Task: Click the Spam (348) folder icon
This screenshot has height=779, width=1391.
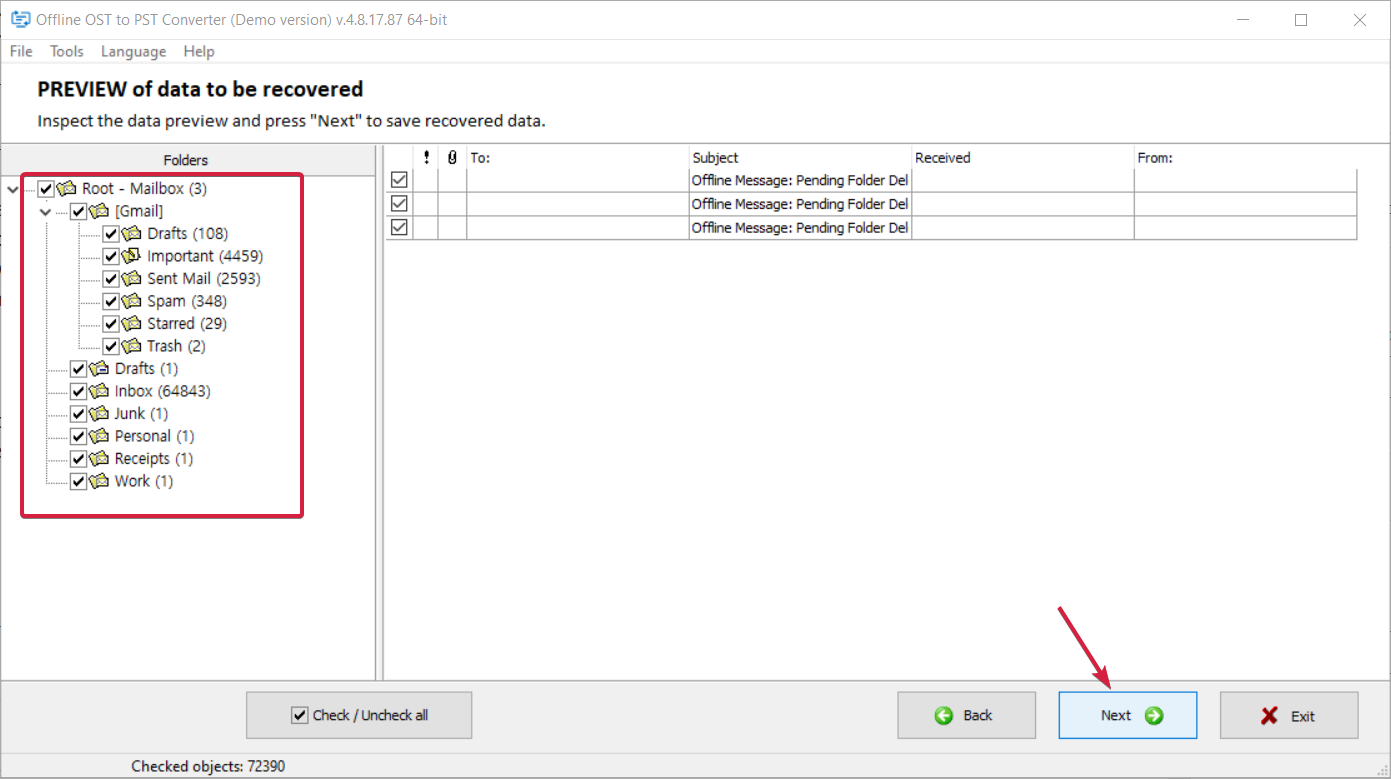Action: (x=131, y=301)
